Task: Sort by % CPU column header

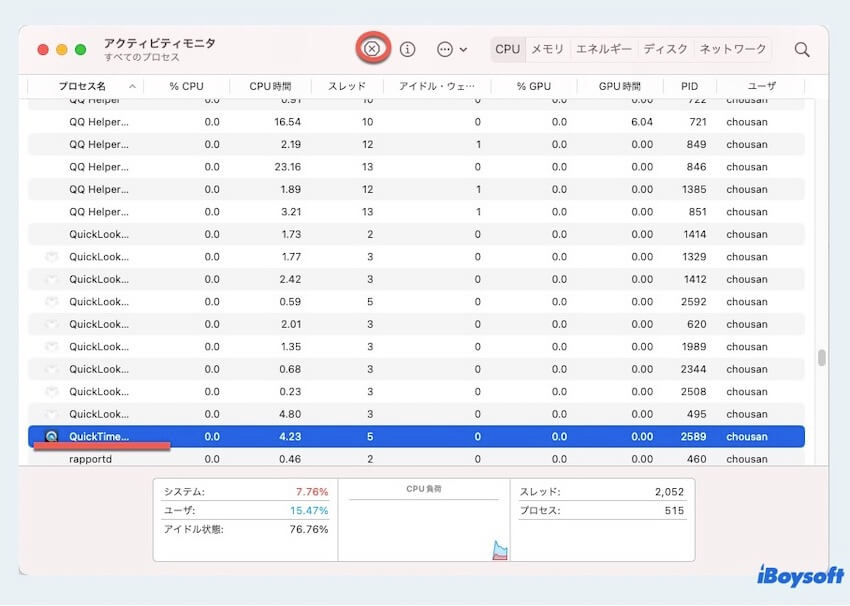Action: [186, 86]
